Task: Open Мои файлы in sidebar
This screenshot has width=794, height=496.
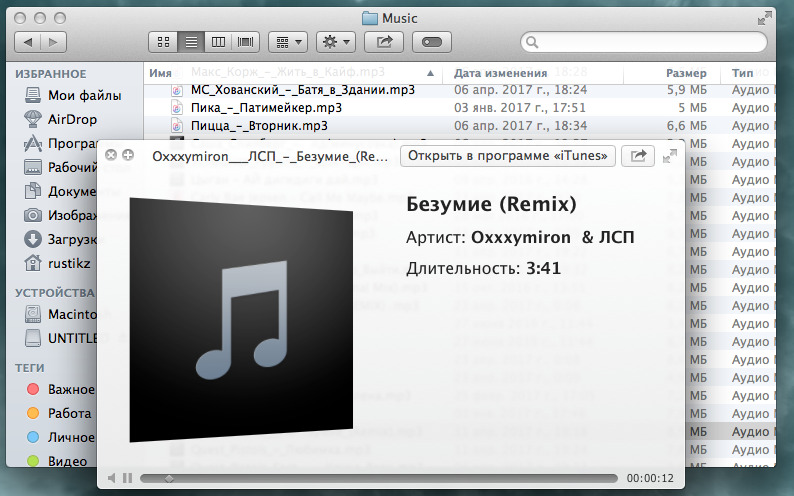Action: pos(73,95)
